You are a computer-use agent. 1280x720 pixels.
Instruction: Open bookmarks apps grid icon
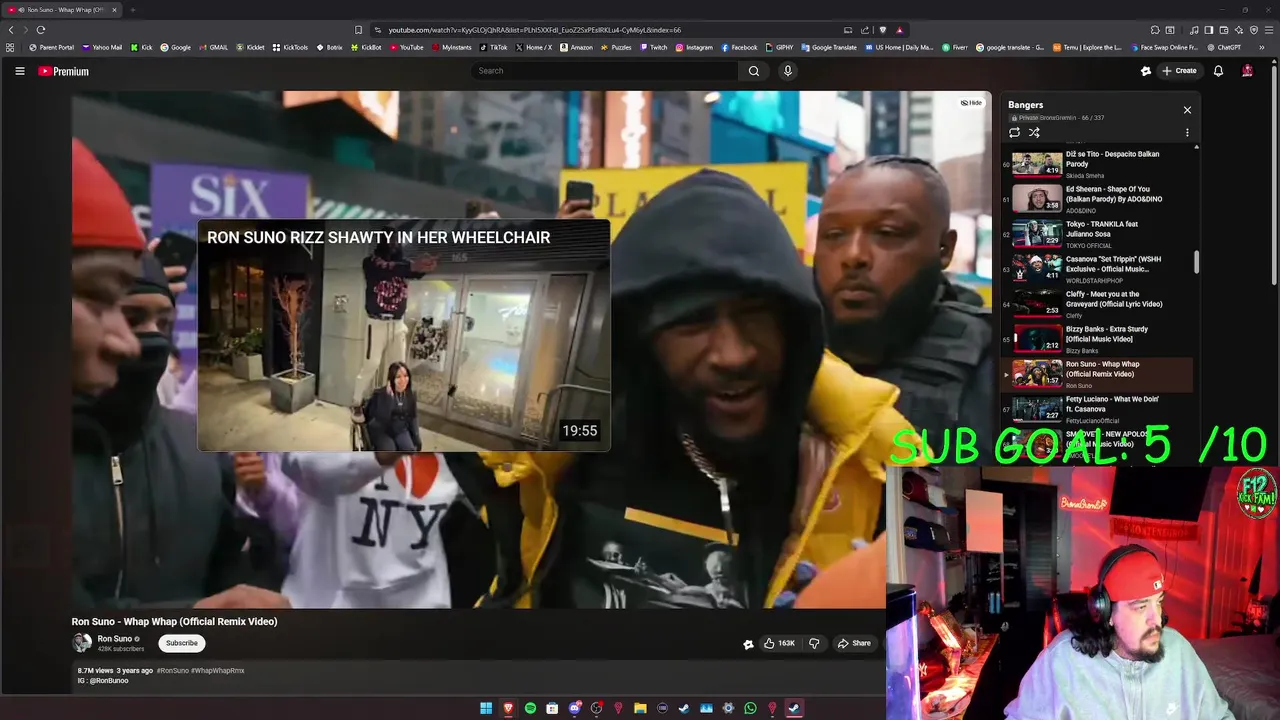click(x=11, y=47)
